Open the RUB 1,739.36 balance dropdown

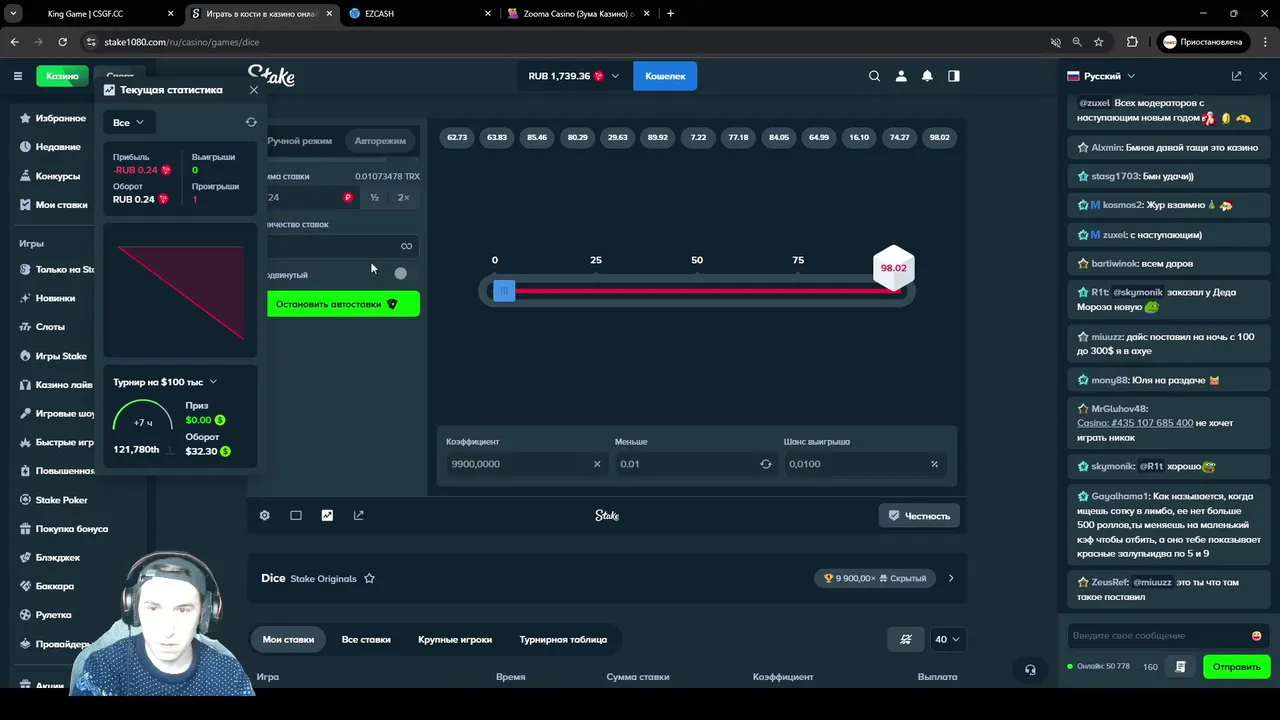point(573,76)
